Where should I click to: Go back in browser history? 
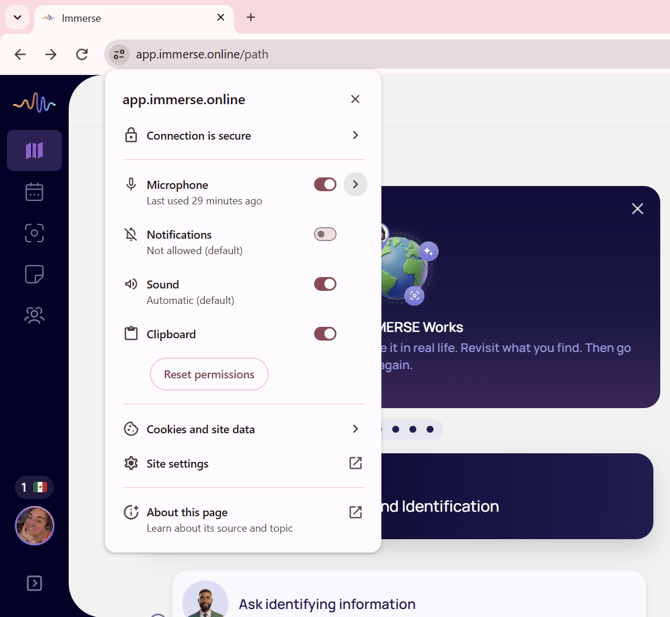click(x=20, y=54)
